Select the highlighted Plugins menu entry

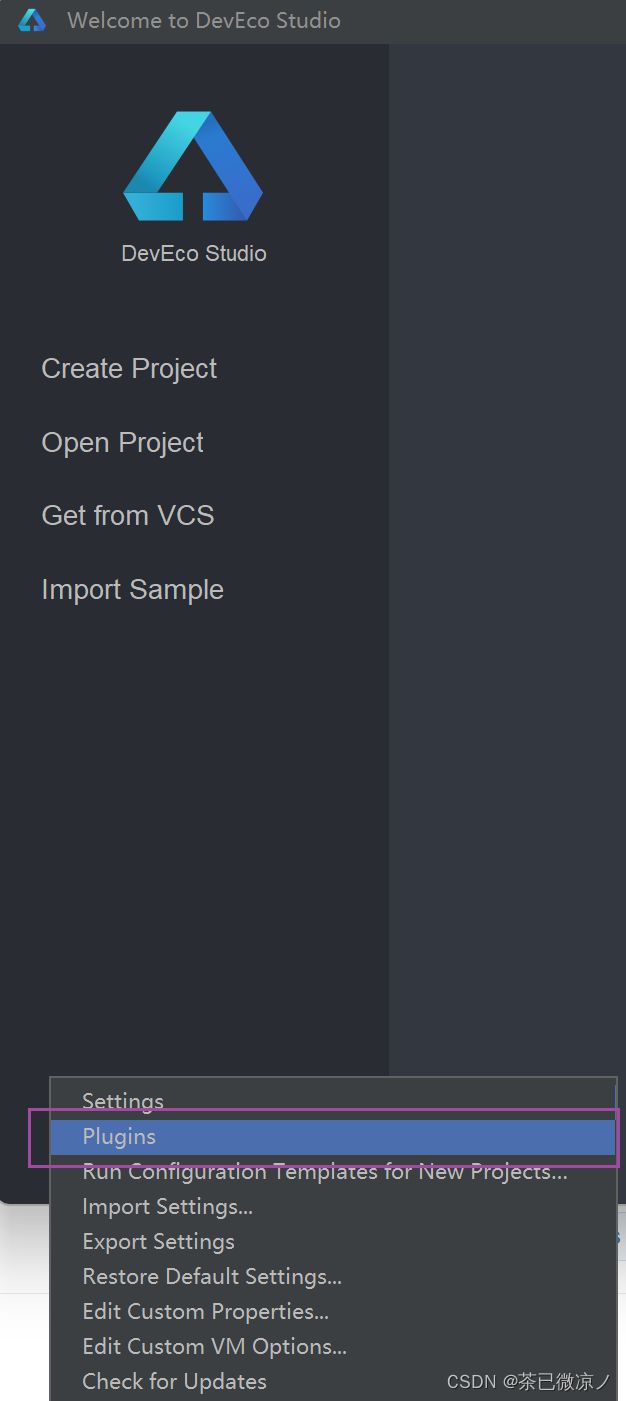(333, 1137)
